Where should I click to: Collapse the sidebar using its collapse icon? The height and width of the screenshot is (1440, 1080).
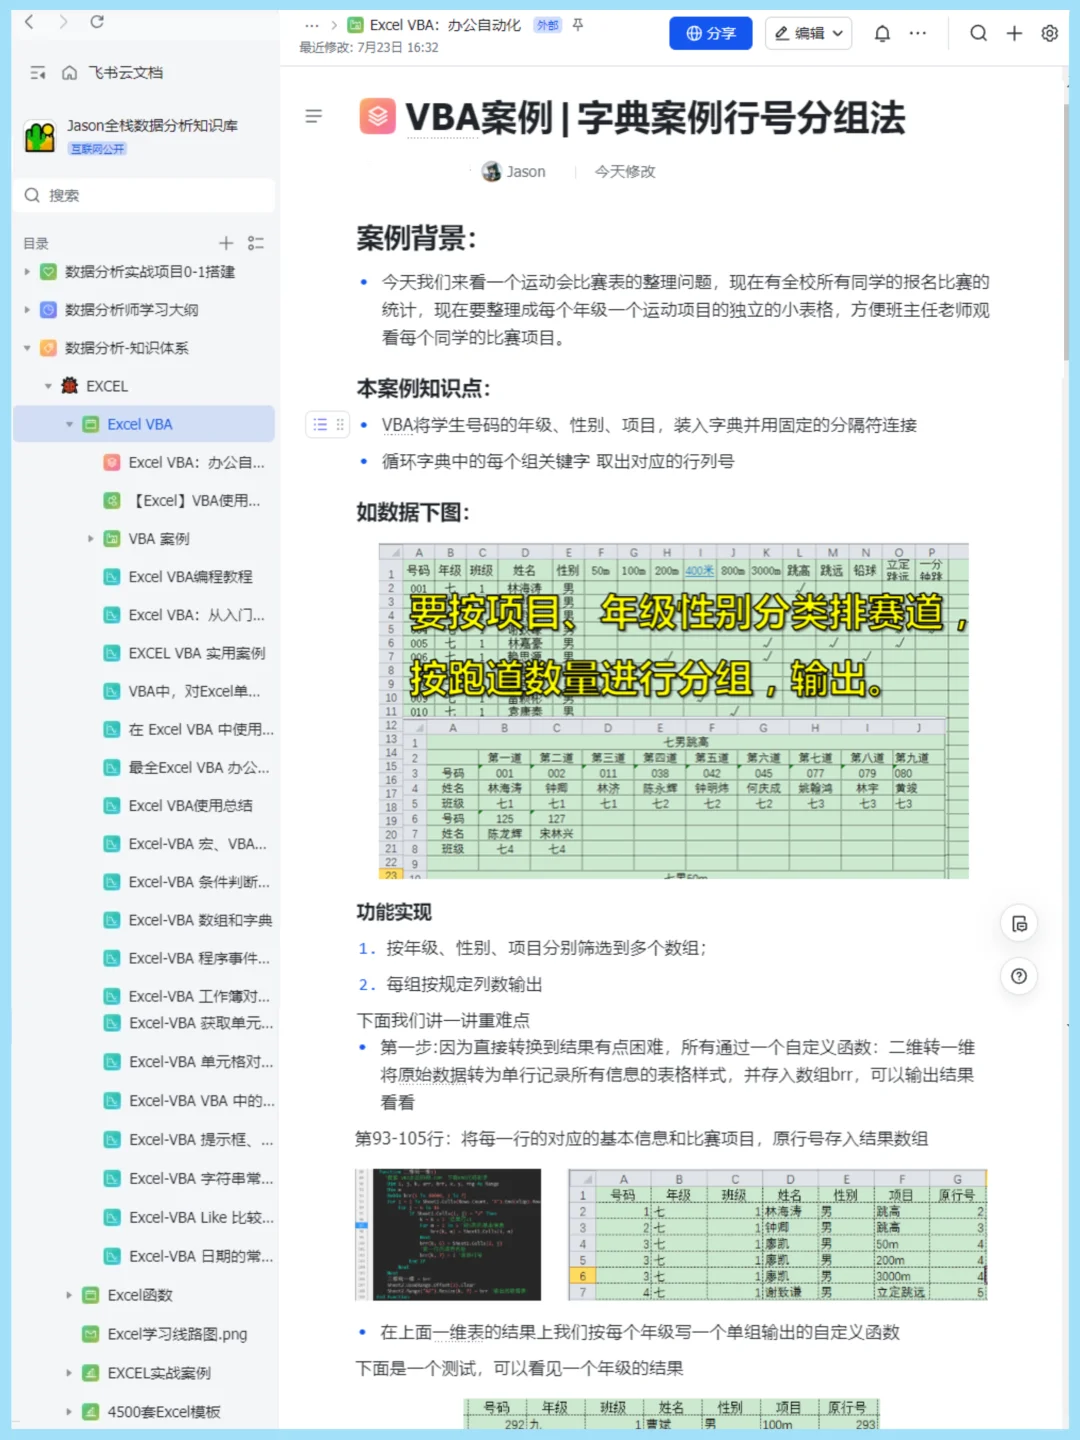click(39, 73)
